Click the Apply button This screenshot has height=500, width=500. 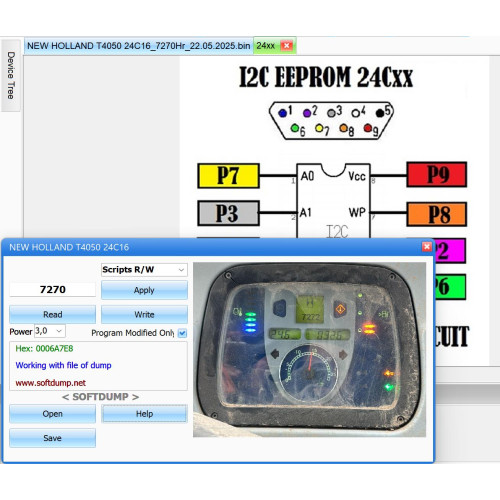point(144,290)
